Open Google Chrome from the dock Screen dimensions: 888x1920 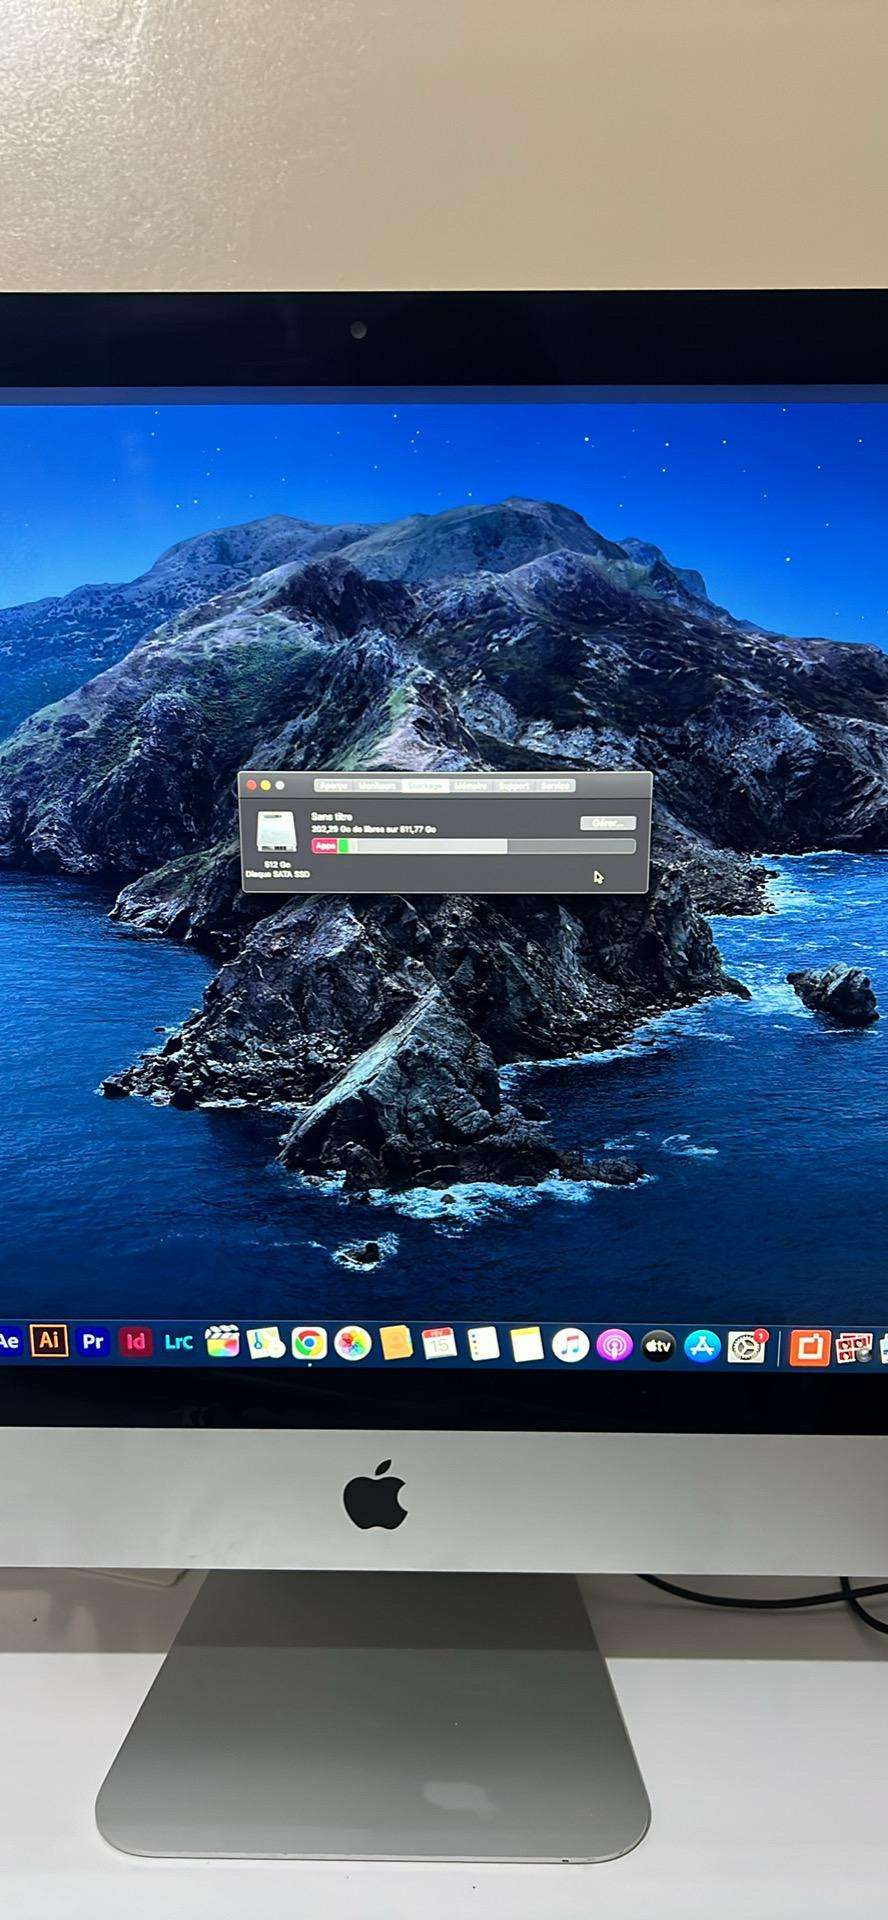coord(309,1344)
